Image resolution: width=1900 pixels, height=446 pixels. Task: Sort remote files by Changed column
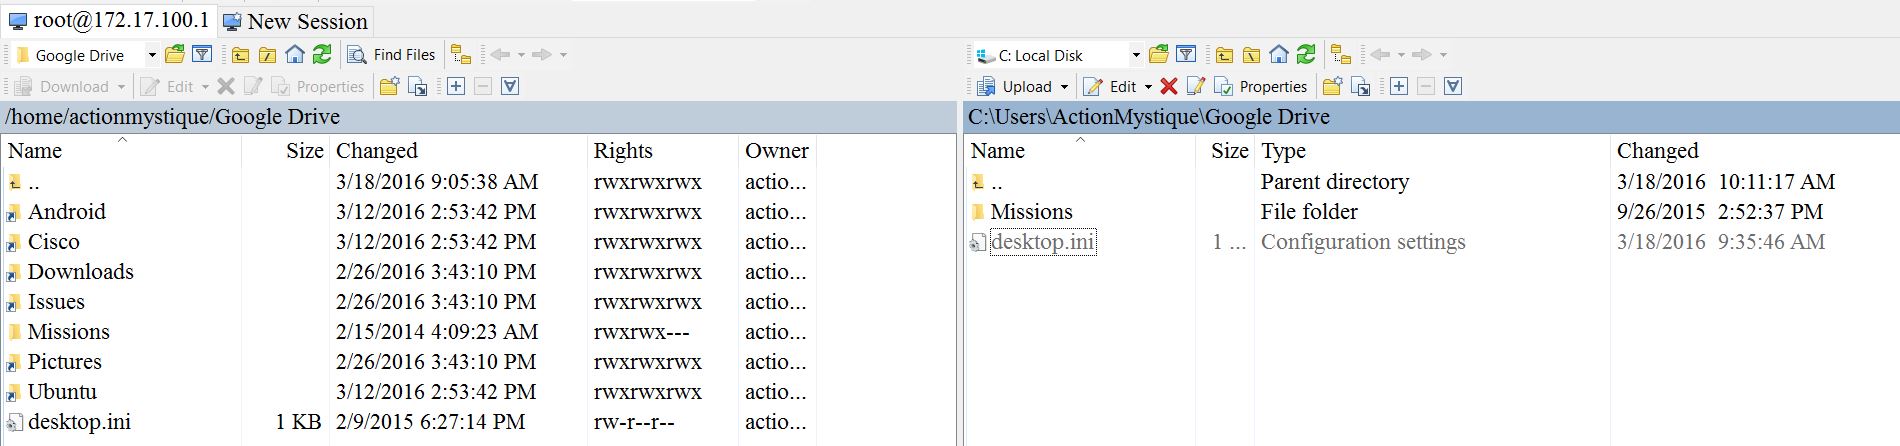coord(376,151)
